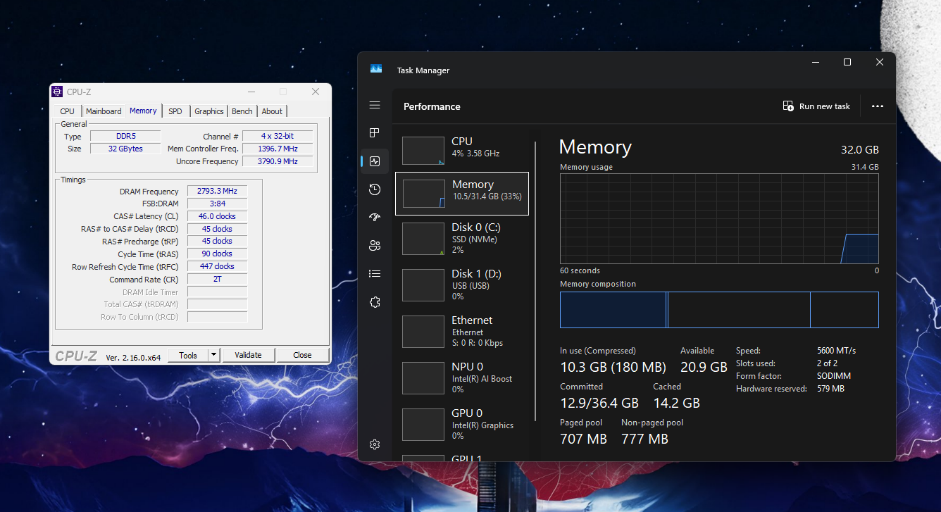Image resolution: width=941 pixels, height=512 pixels.
Task: Click the Memory composition bar
Action: [x=719, y=310]
